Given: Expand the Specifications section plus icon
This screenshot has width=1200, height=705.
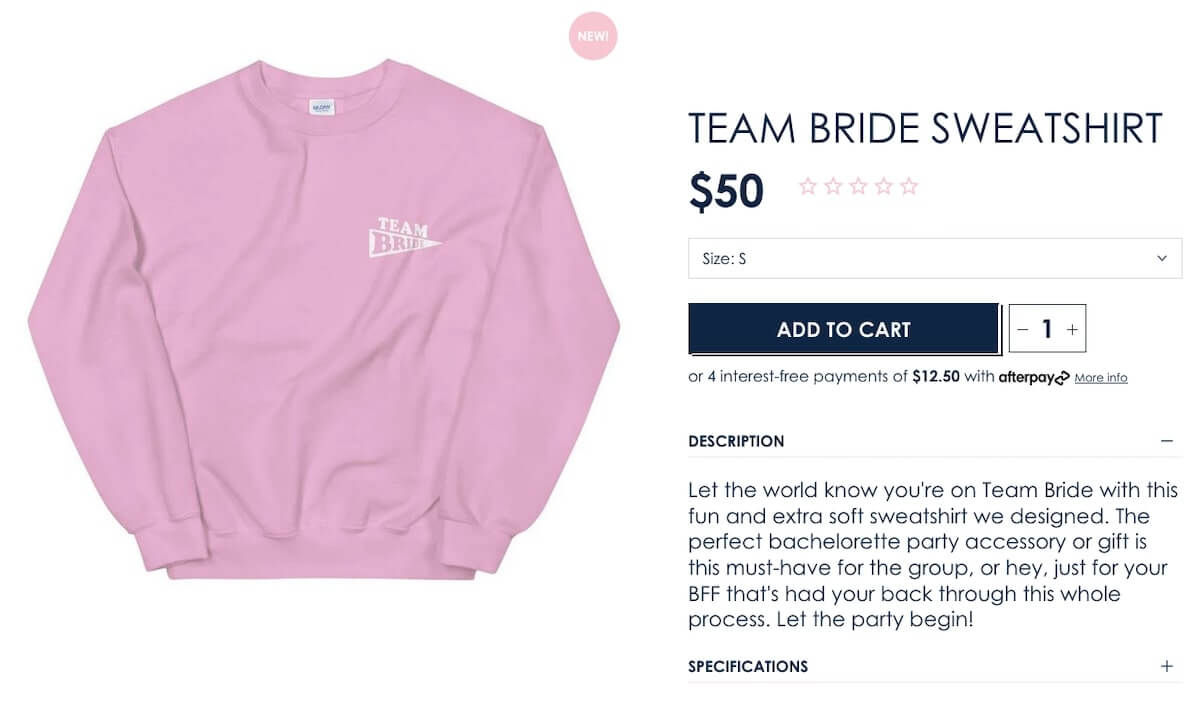Looking at the screenshot, I should pyautogui.click(x=1166, y=666).
